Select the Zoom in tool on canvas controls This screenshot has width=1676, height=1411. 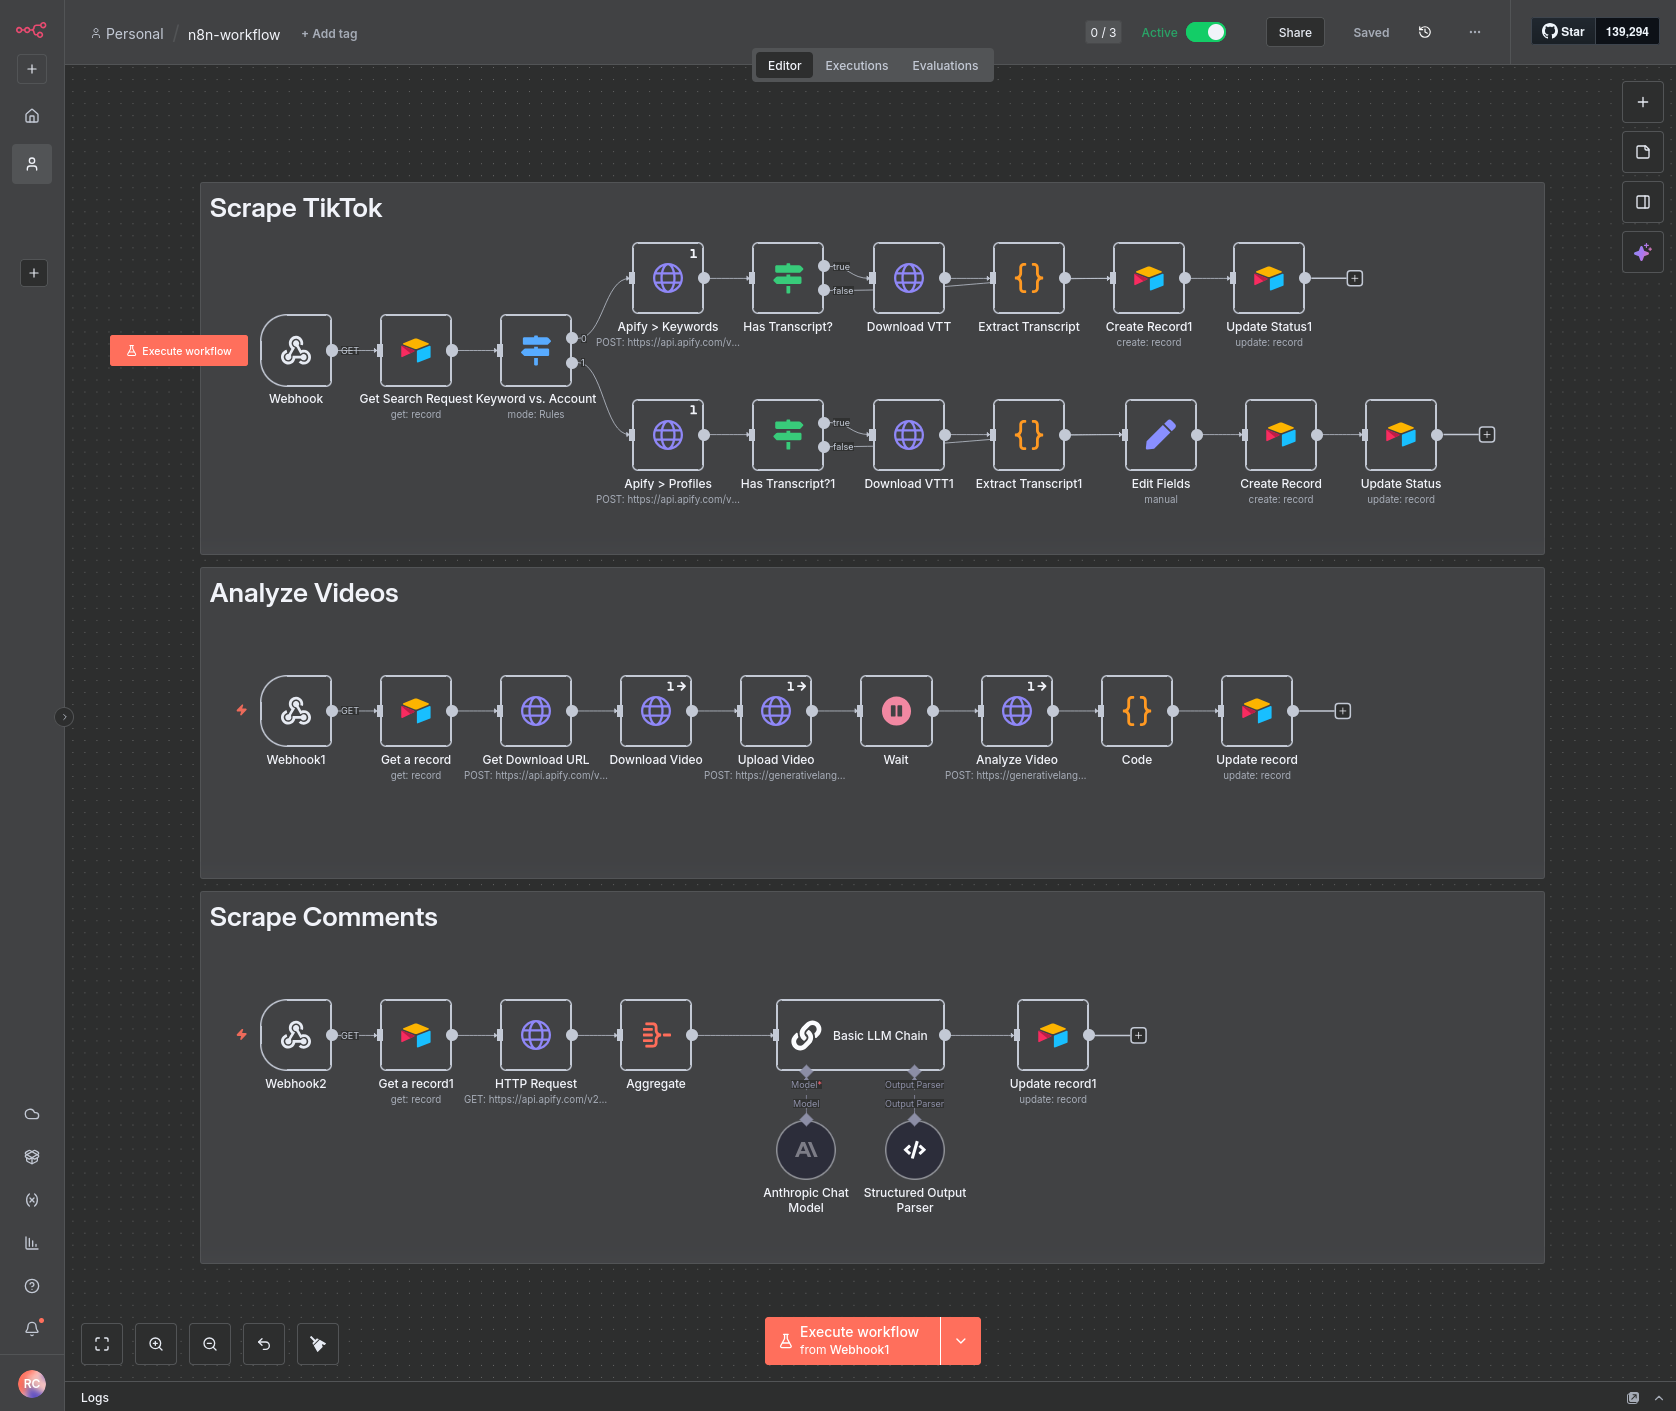[156, 1344]
